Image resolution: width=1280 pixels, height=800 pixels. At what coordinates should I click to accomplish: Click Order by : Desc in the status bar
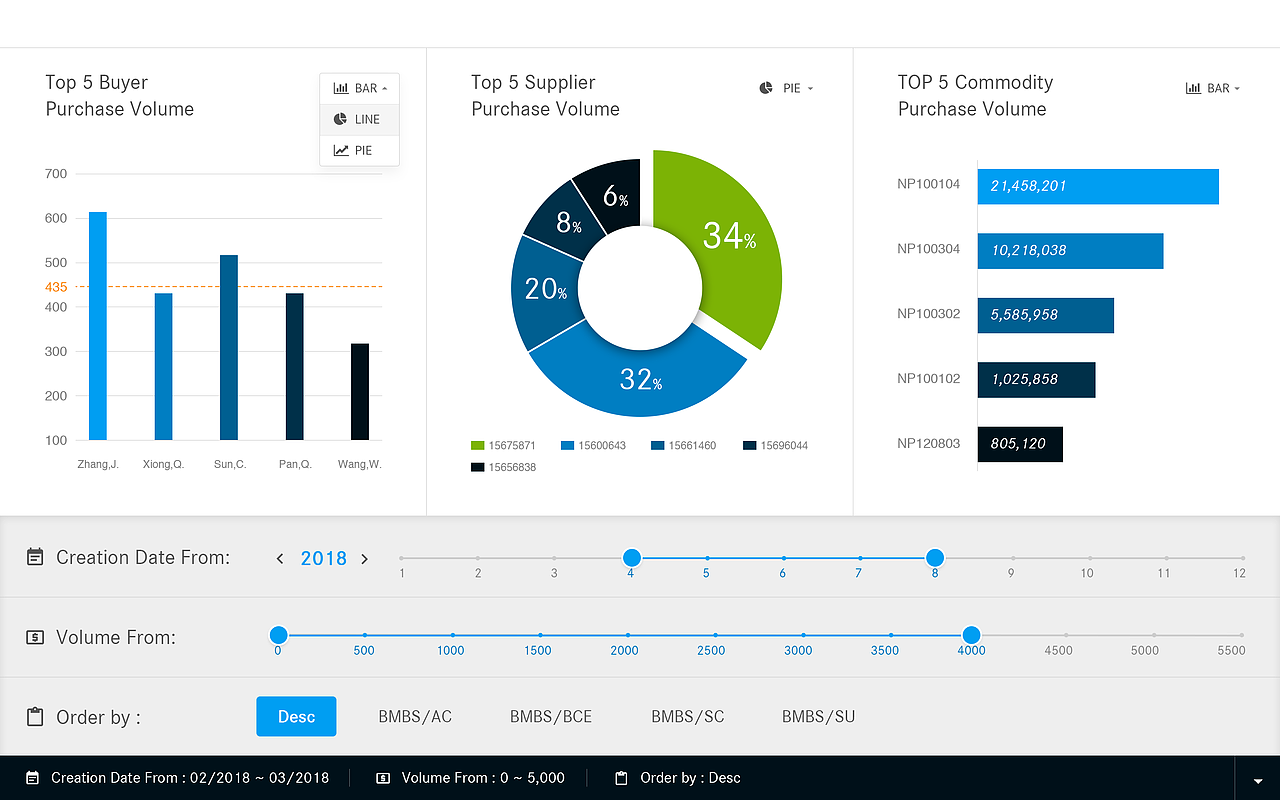click(690, 778)
